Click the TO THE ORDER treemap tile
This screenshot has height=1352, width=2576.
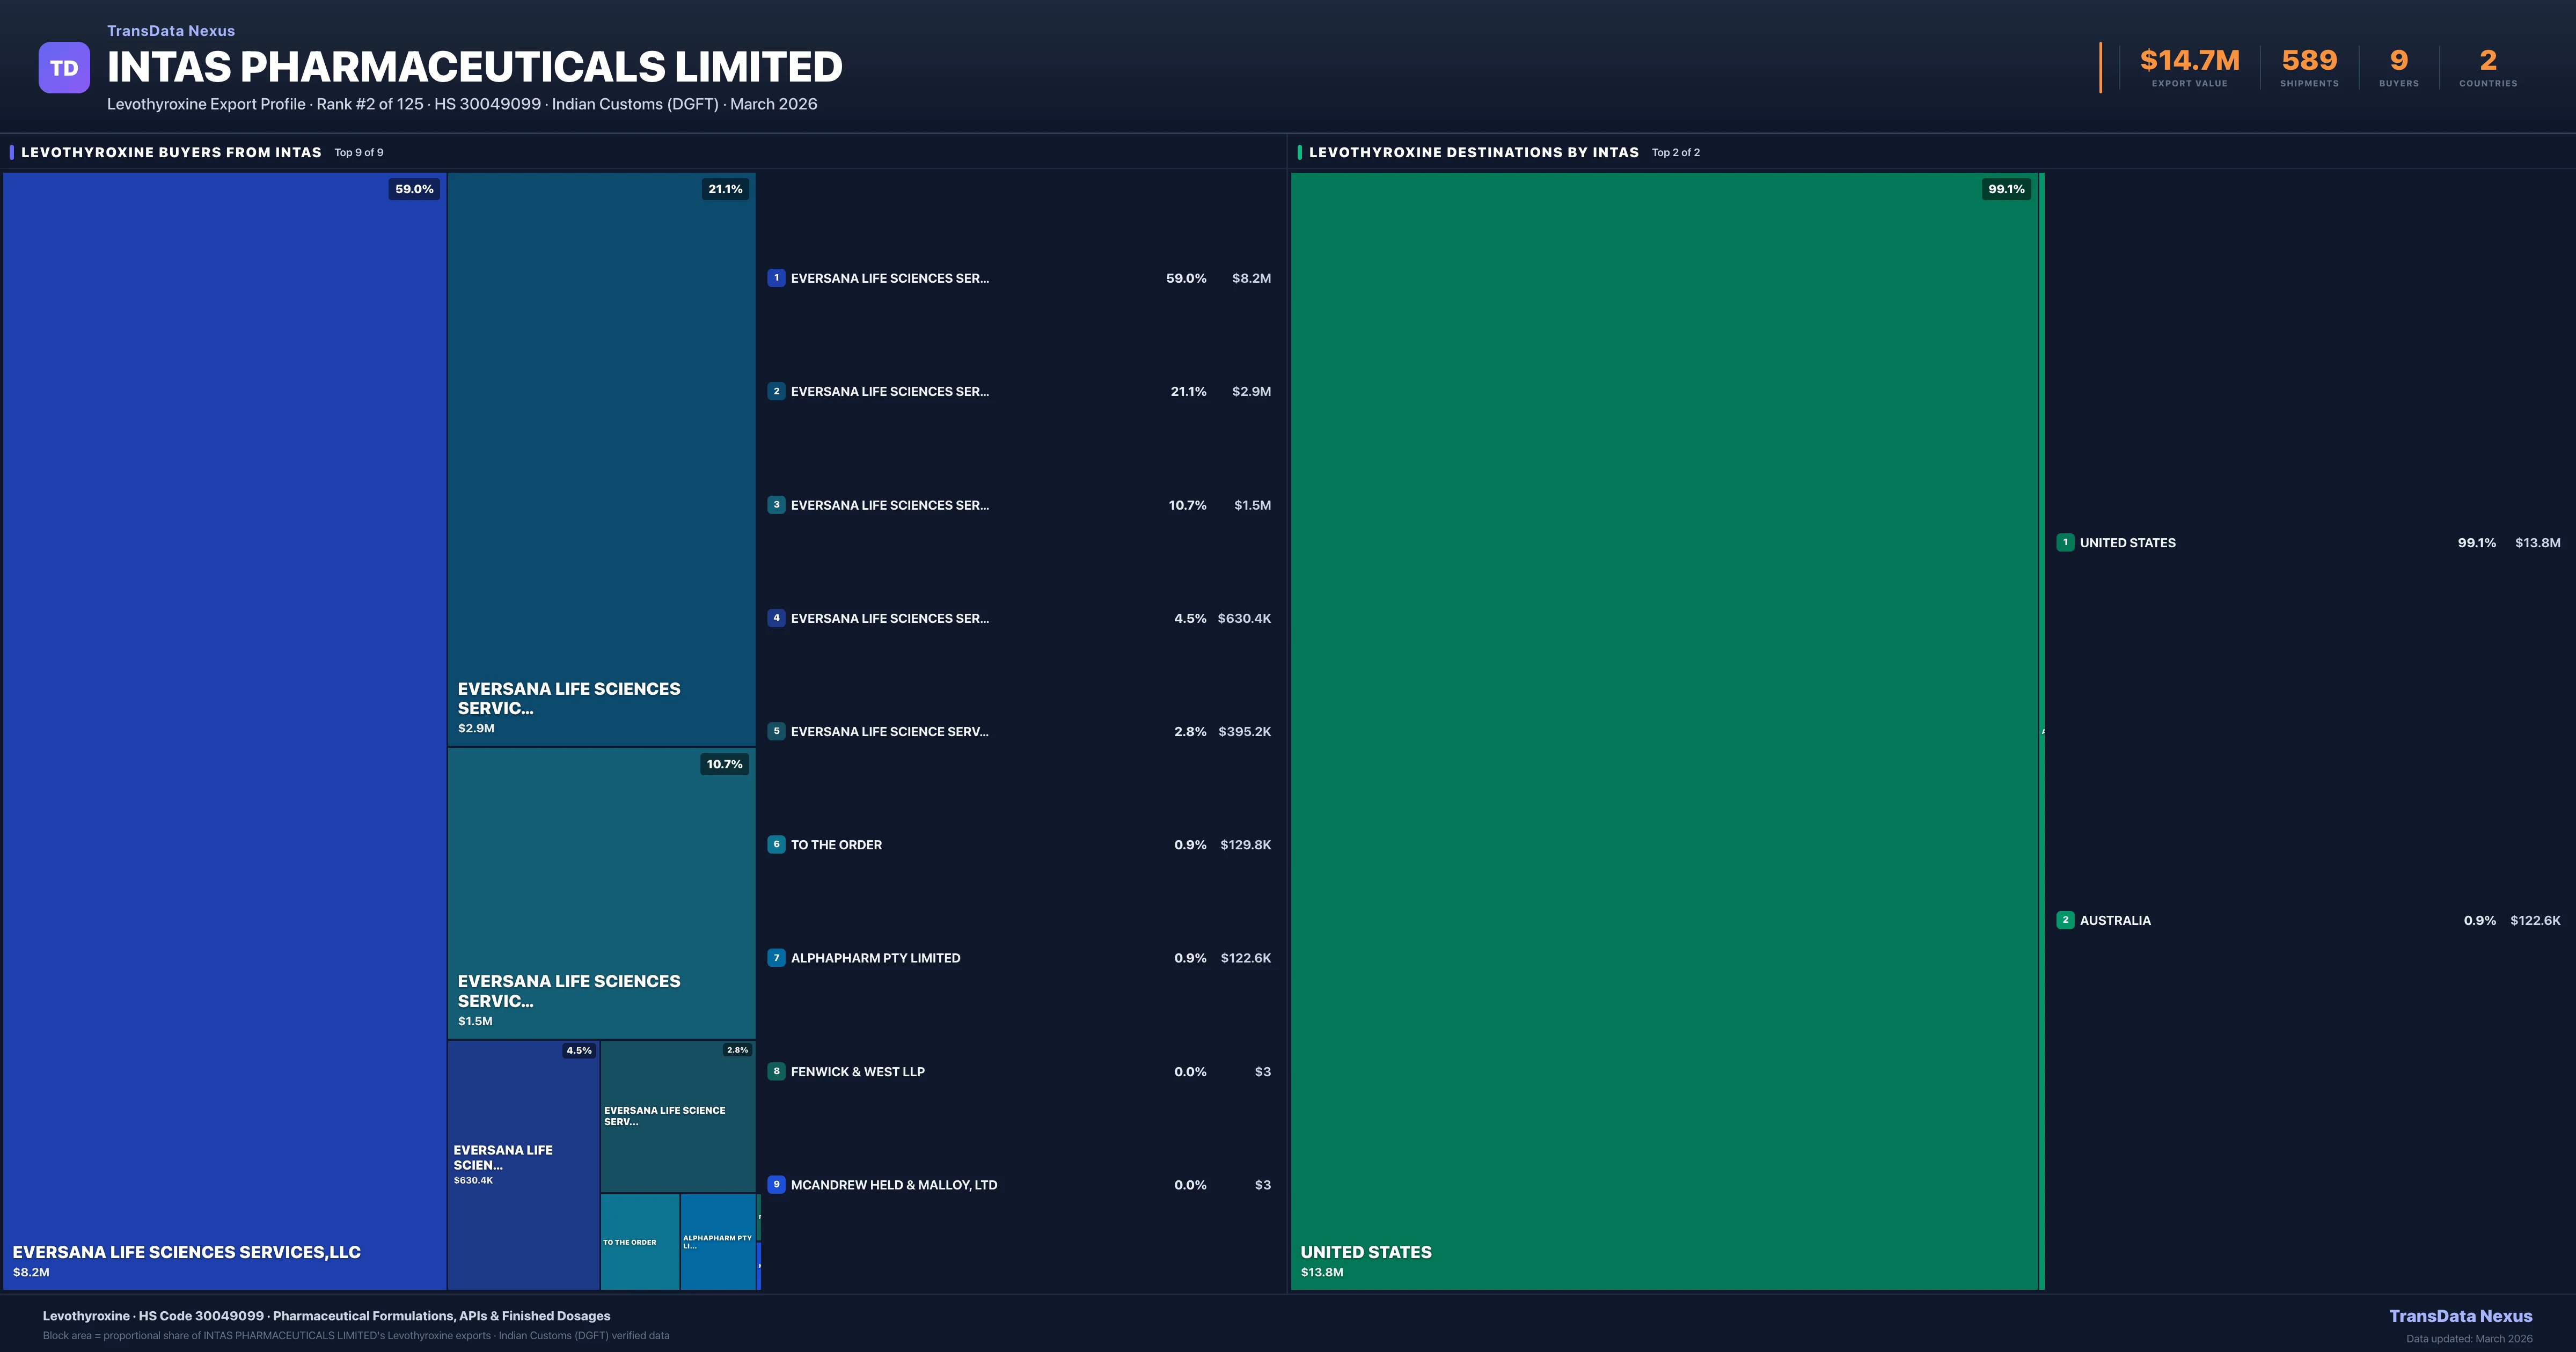[x=639, y=1241]
